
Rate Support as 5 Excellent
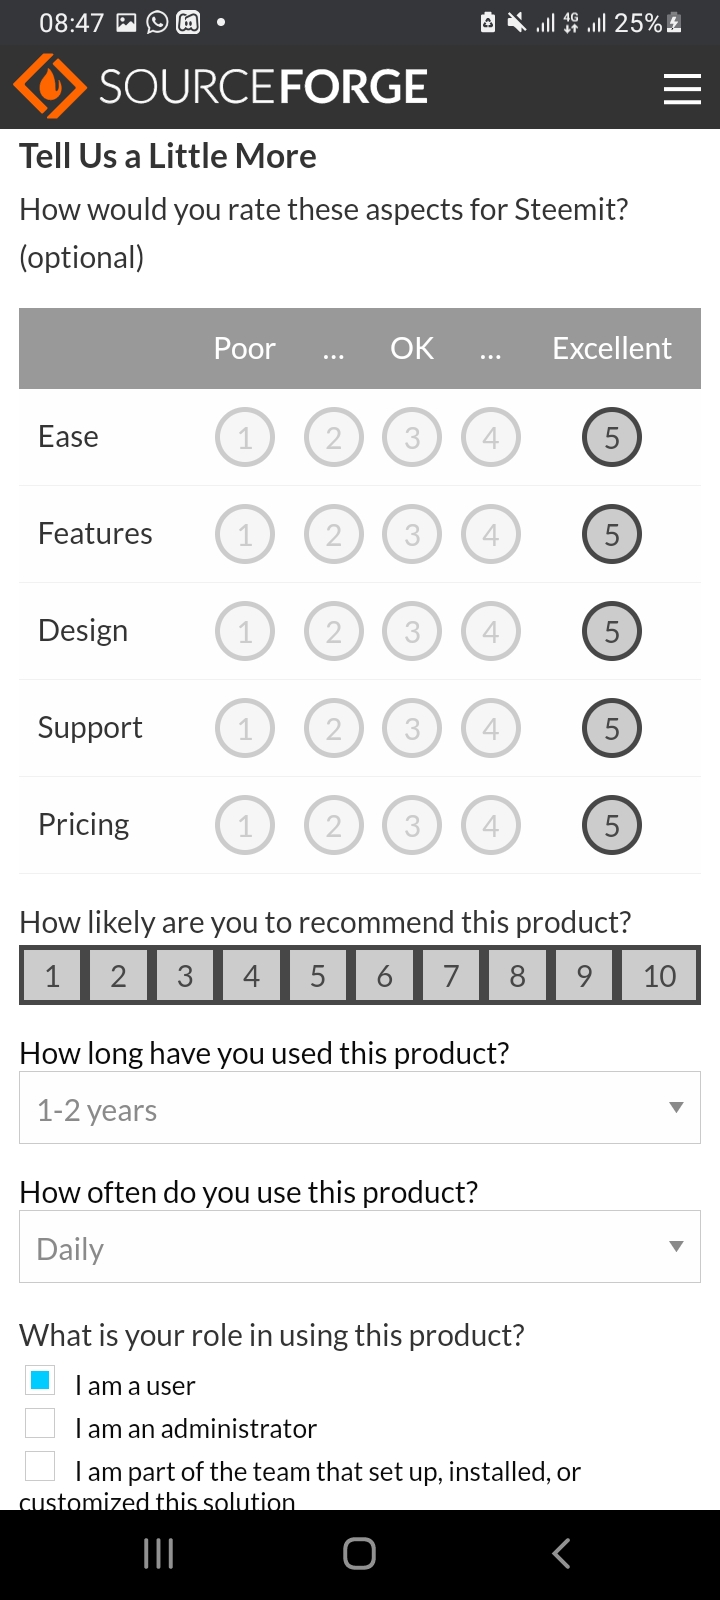(x=611, y=728)
